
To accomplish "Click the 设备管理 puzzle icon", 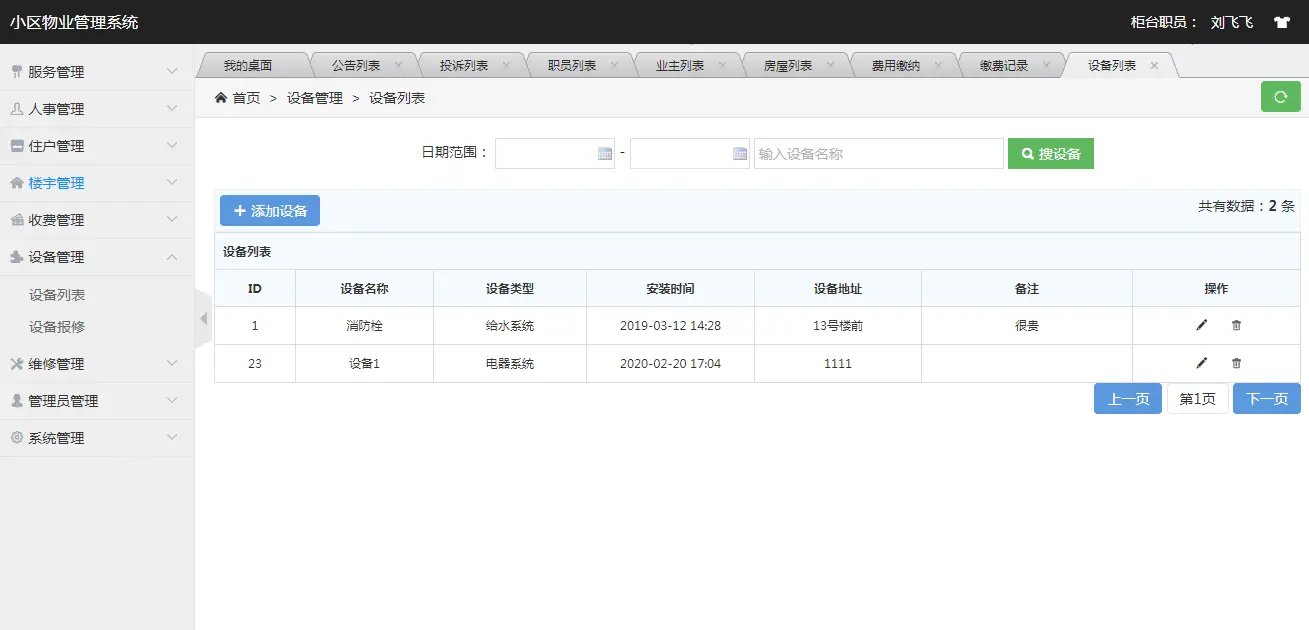I will click(x=16, y=257).
